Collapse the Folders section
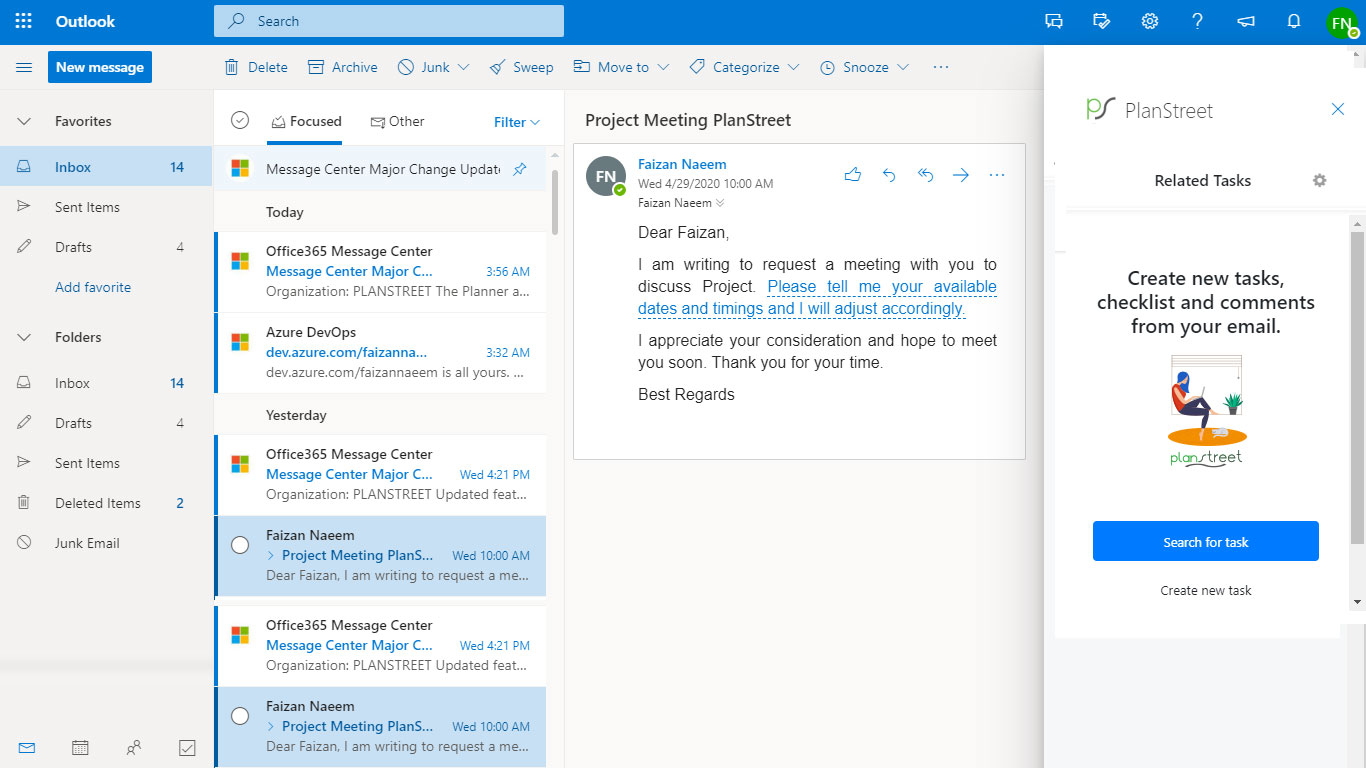This screenshot has width=1366, height=768. [24, 337]
